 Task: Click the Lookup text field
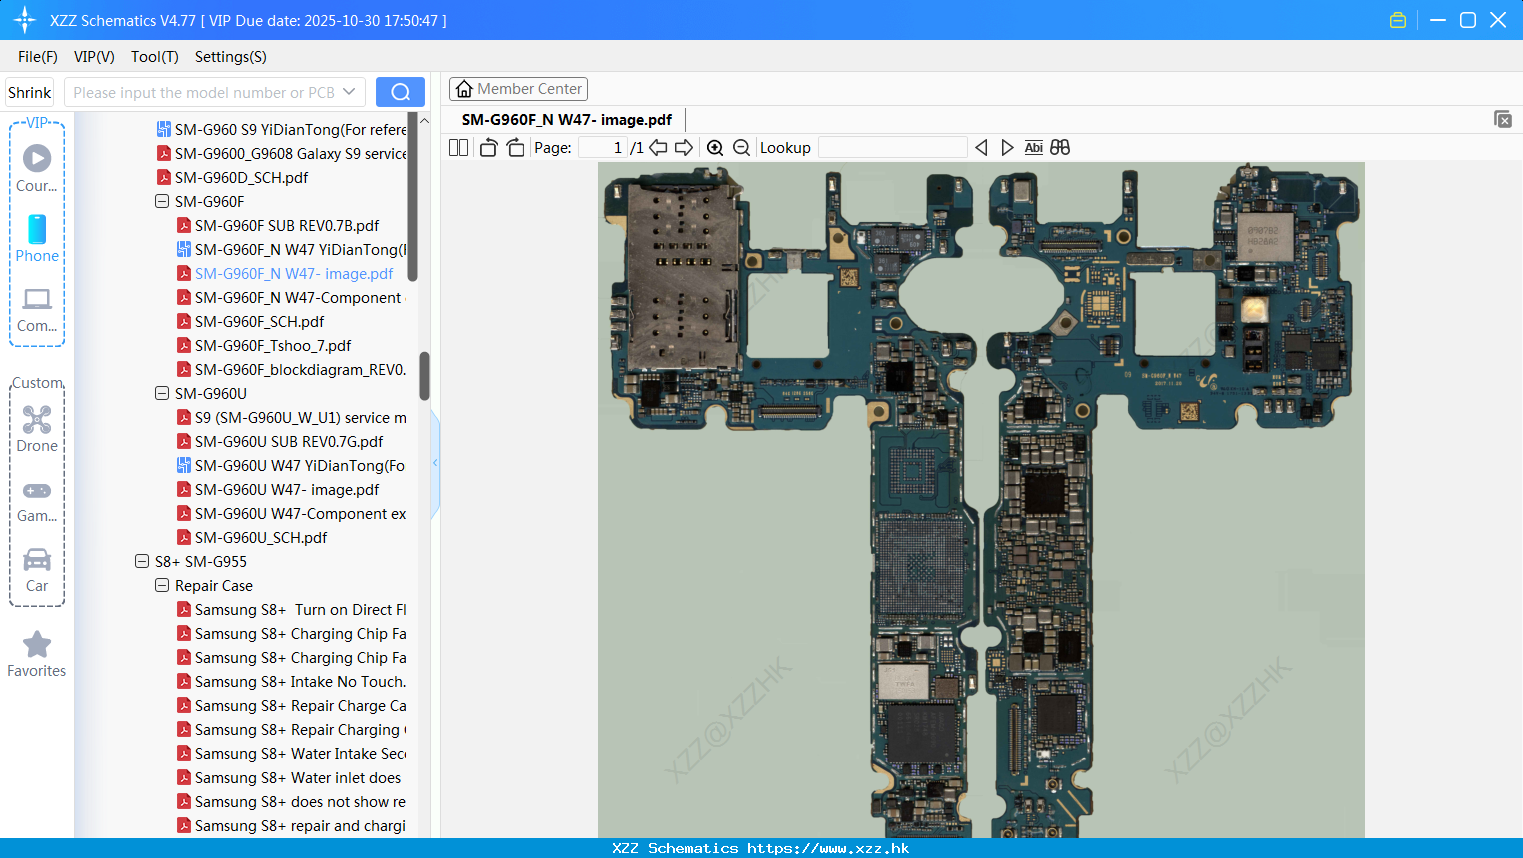893,147
